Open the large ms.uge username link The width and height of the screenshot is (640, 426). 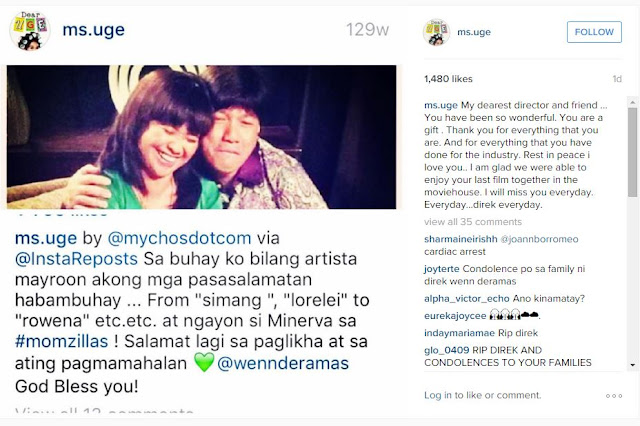coord(93,30)
